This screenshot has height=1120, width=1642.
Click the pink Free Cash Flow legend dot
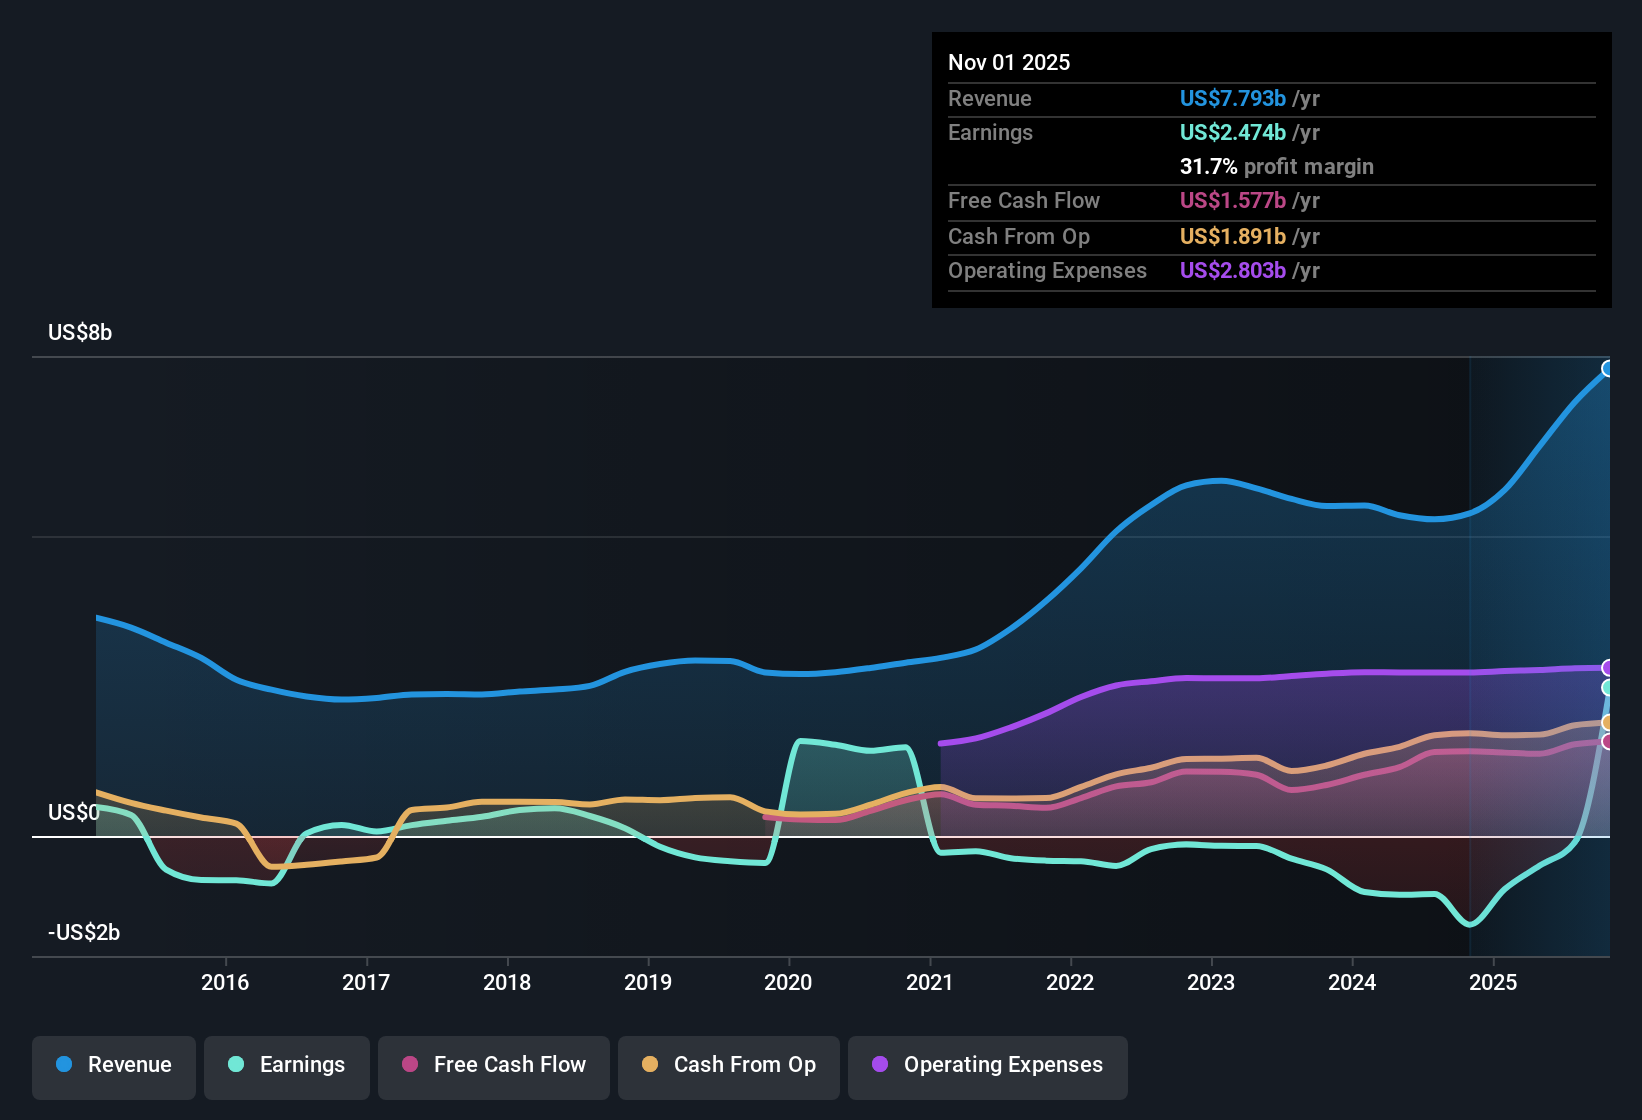pos(408,1065)
